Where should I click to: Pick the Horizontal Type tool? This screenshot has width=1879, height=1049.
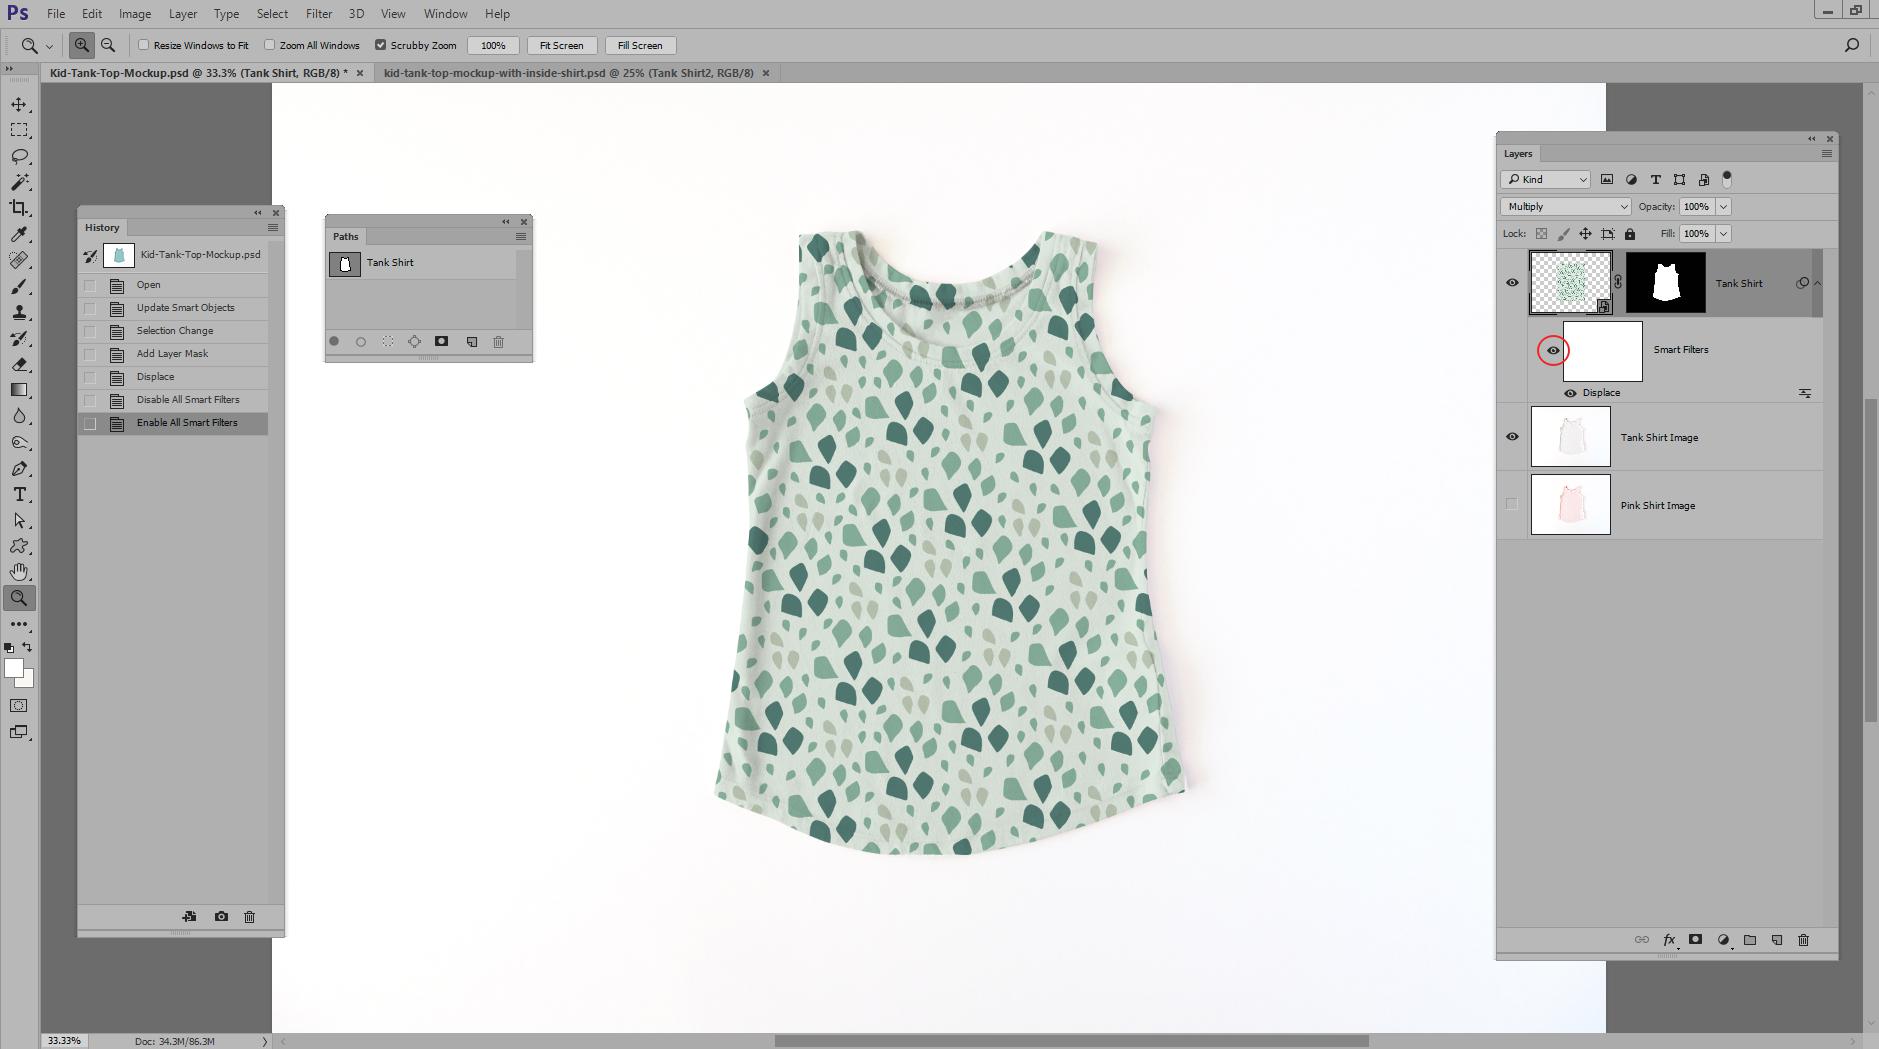(17, 494)
